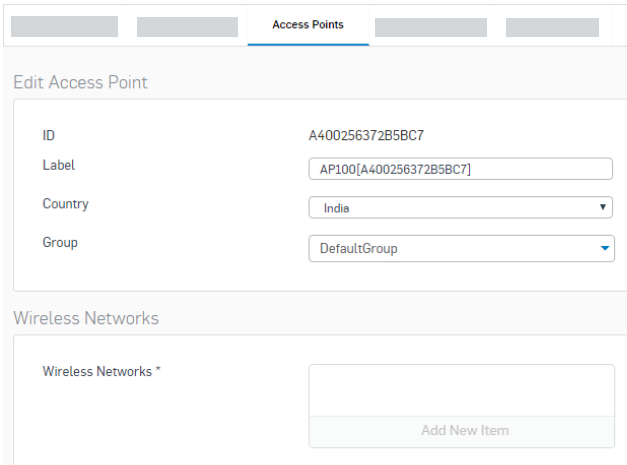Select the blurred tab left of Access Points
This screenshot has width=627, height=465.
(x=187, y=27)
